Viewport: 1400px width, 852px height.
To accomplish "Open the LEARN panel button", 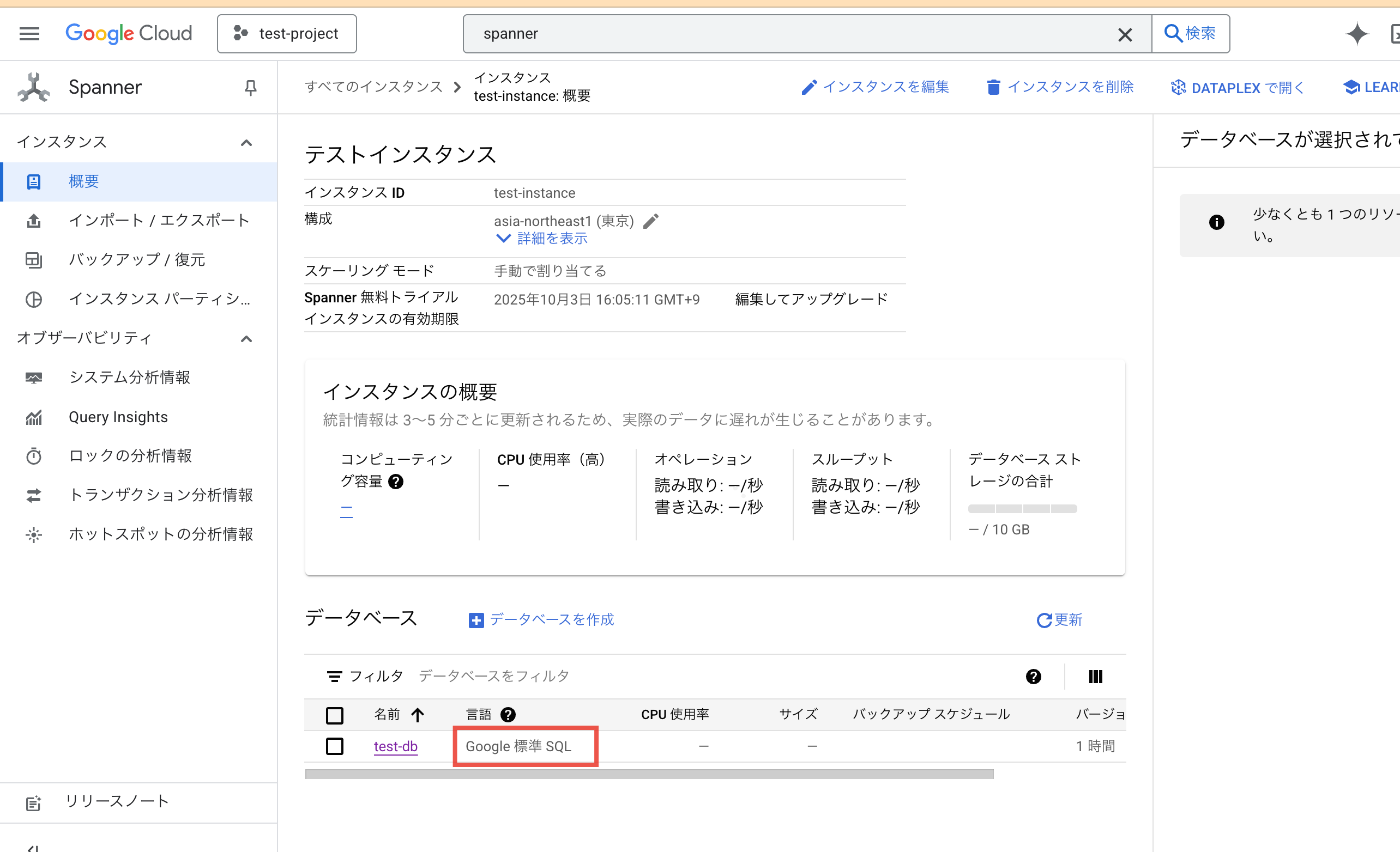I will tap(1371, 88).
